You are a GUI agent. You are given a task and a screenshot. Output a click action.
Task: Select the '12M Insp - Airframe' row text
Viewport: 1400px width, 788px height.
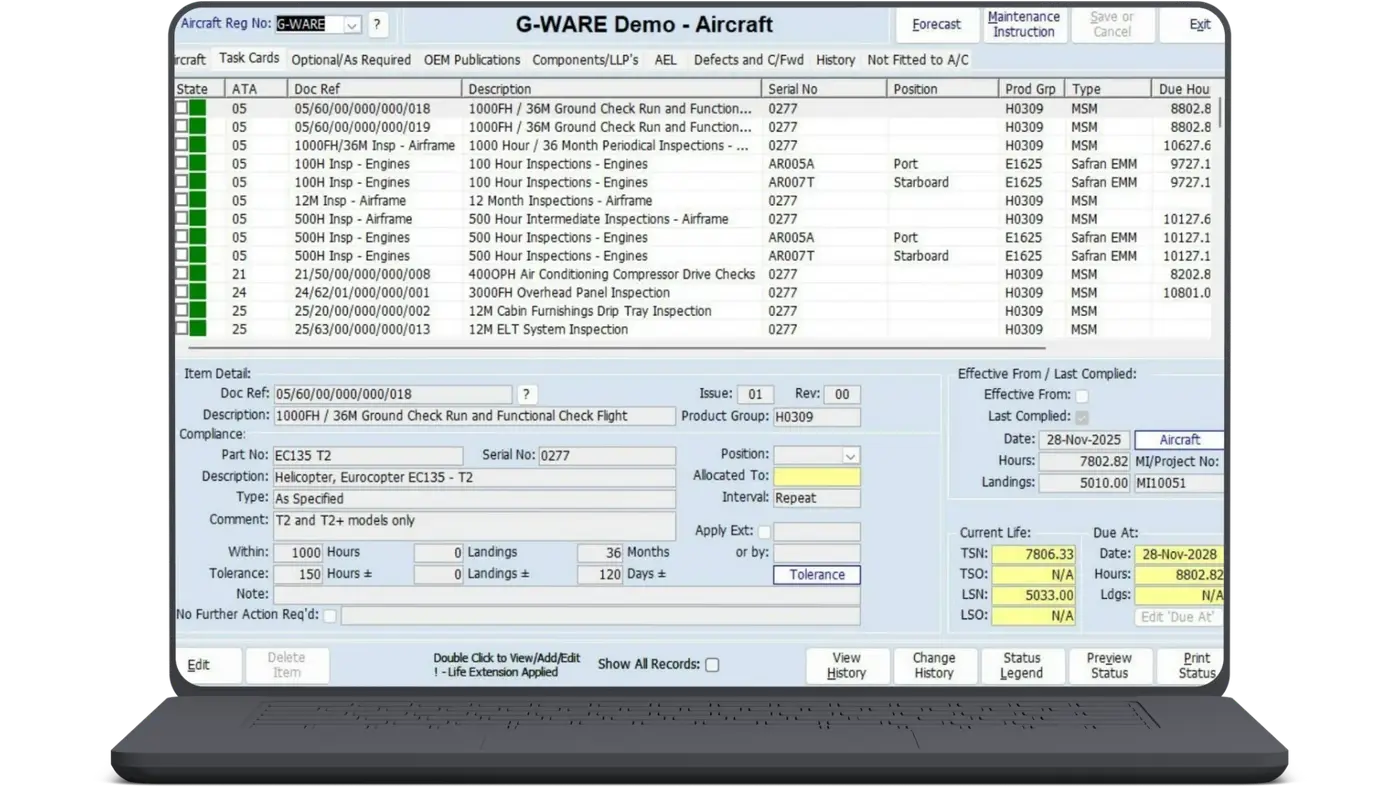pyautogui.click(x=349, y=201)
